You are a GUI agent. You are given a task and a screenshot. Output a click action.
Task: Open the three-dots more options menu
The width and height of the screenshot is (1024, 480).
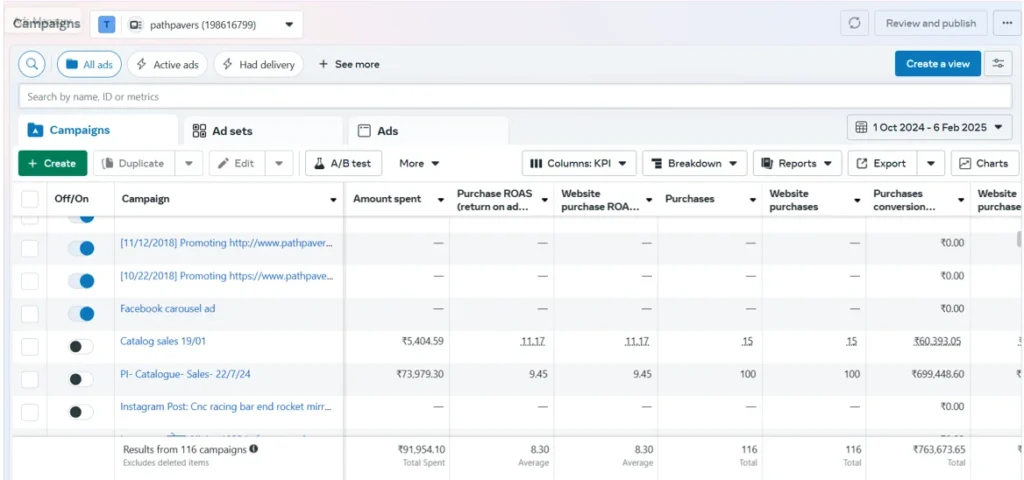(1006, 24)
